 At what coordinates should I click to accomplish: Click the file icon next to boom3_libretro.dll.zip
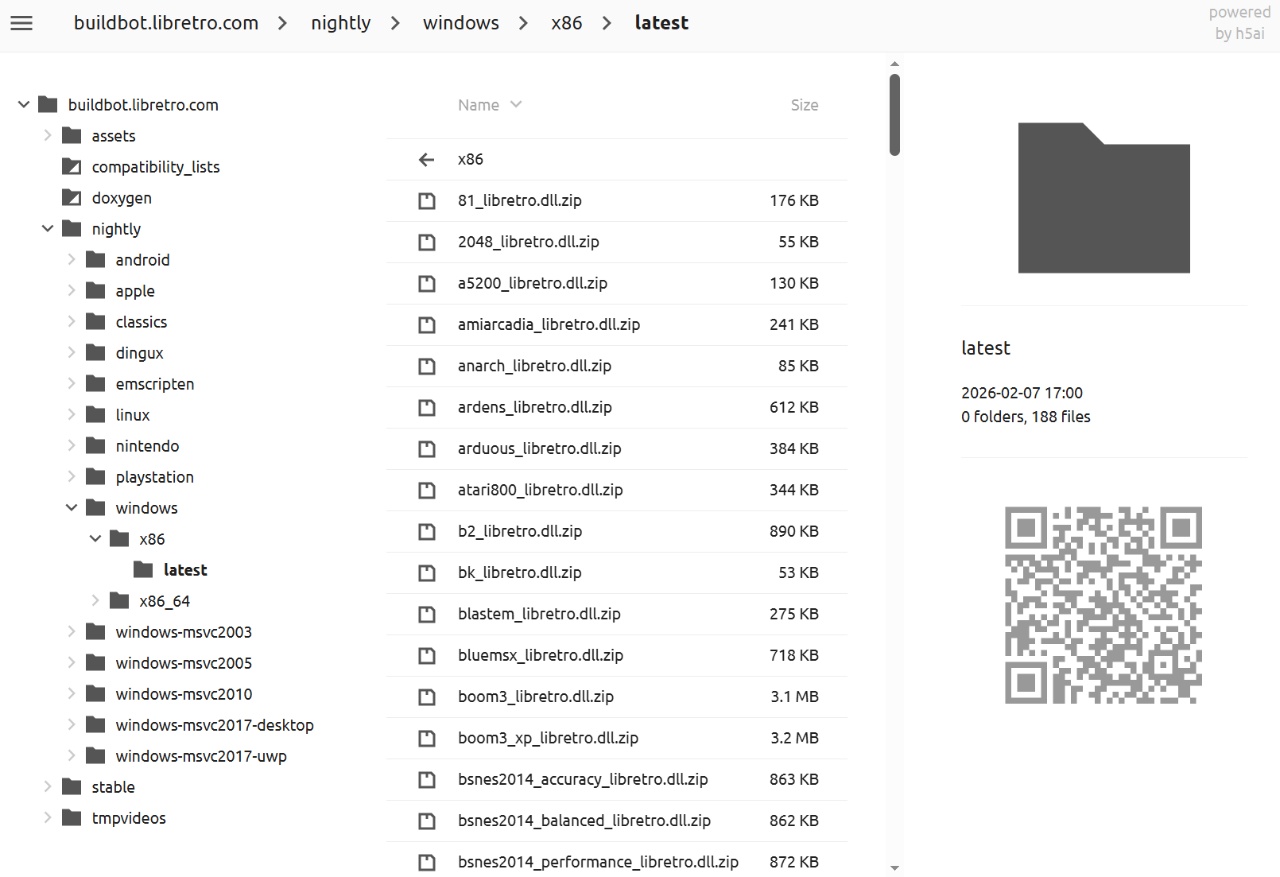point(427,697)
